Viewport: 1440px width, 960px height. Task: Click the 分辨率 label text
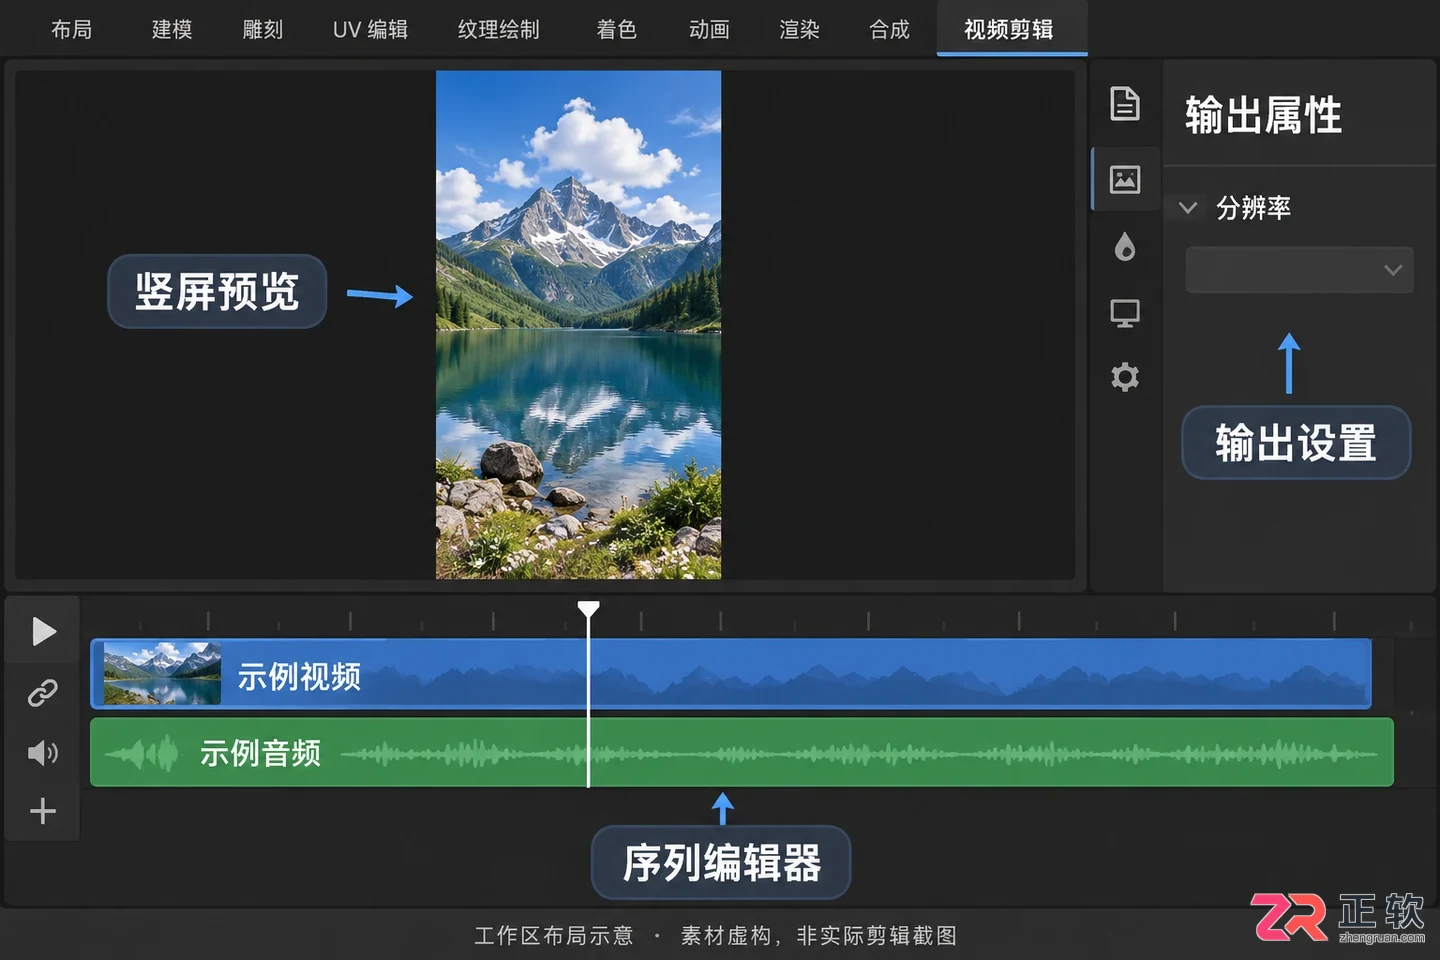1253,208
